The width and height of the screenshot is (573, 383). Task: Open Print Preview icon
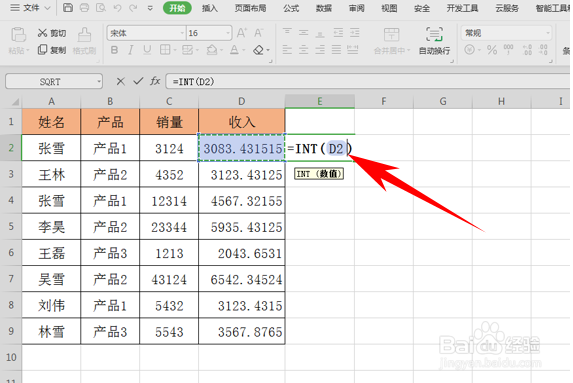100,8
